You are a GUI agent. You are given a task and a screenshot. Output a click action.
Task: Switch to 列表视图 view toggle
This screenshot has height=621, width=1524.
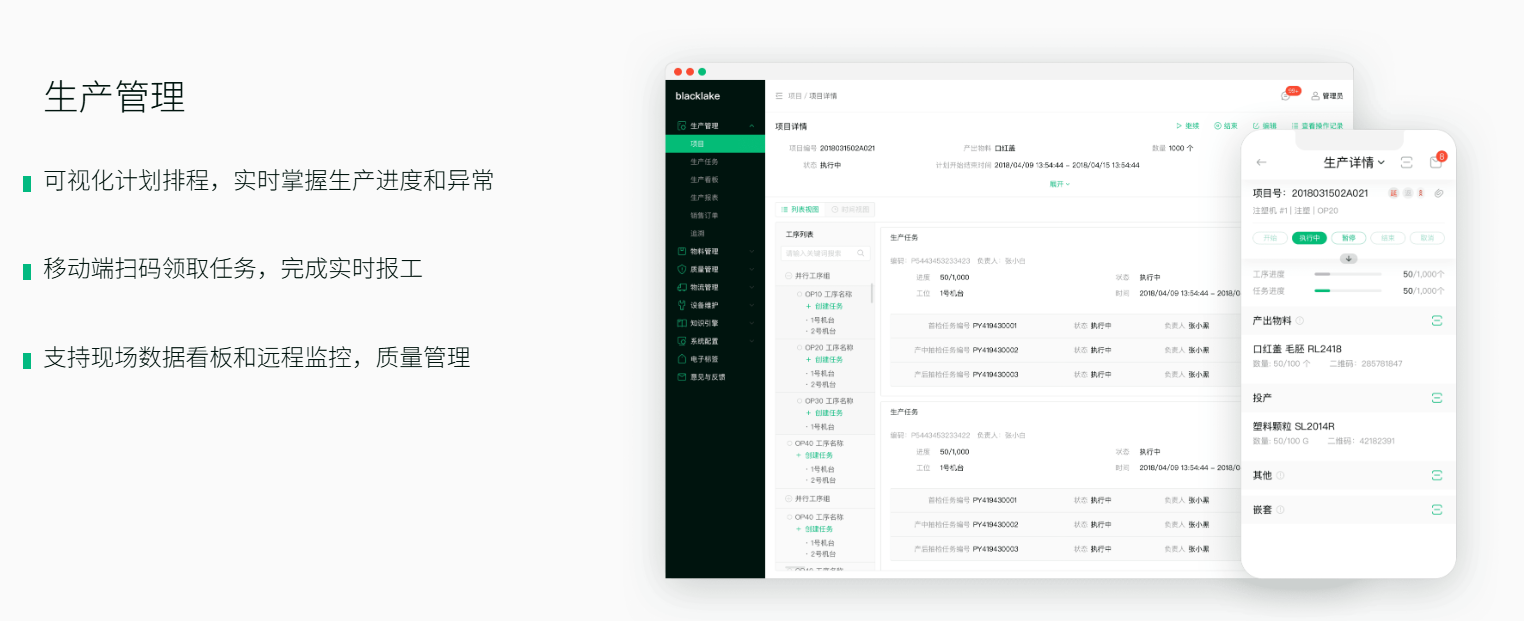click(799, 210)
